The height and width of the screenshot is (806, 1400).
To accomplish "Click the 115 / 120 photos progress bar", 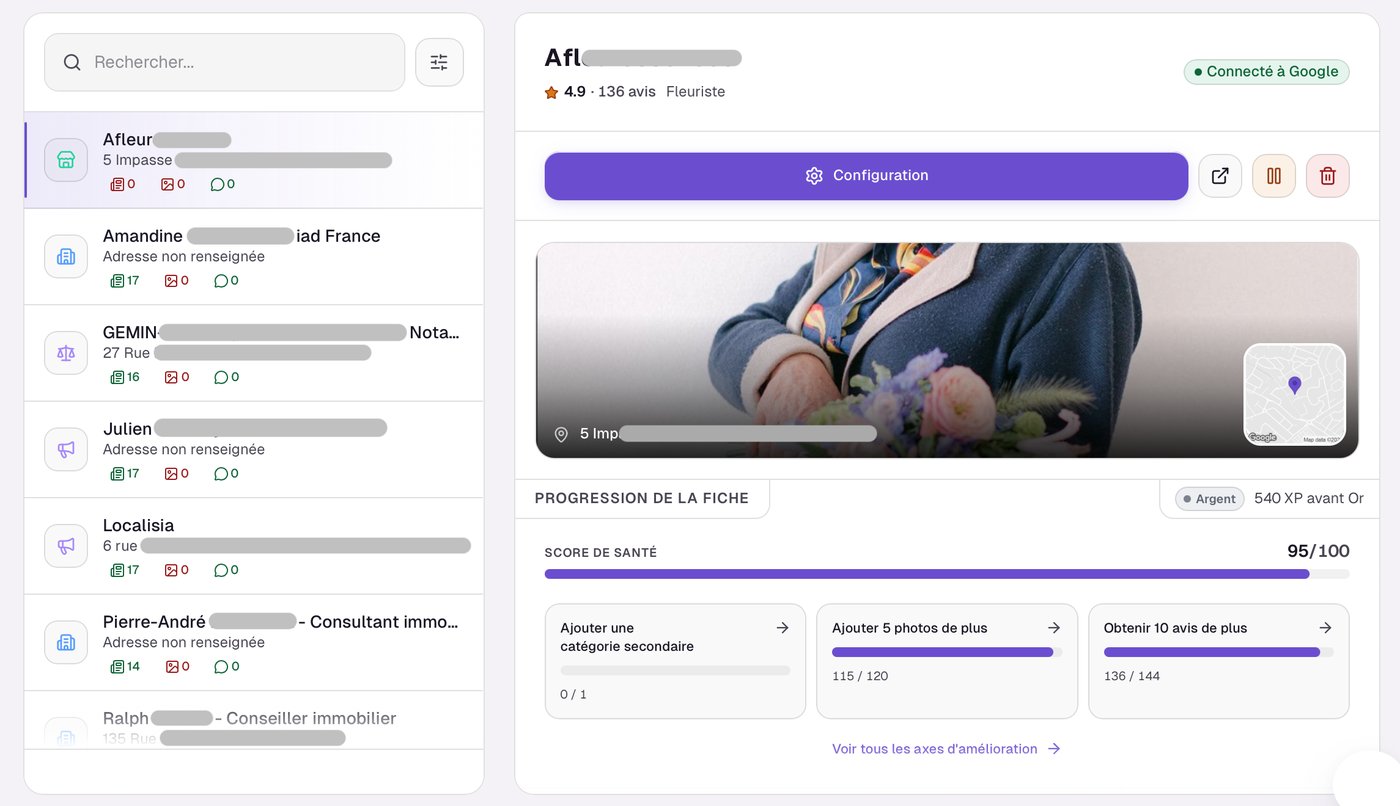I will coord(947,652).
